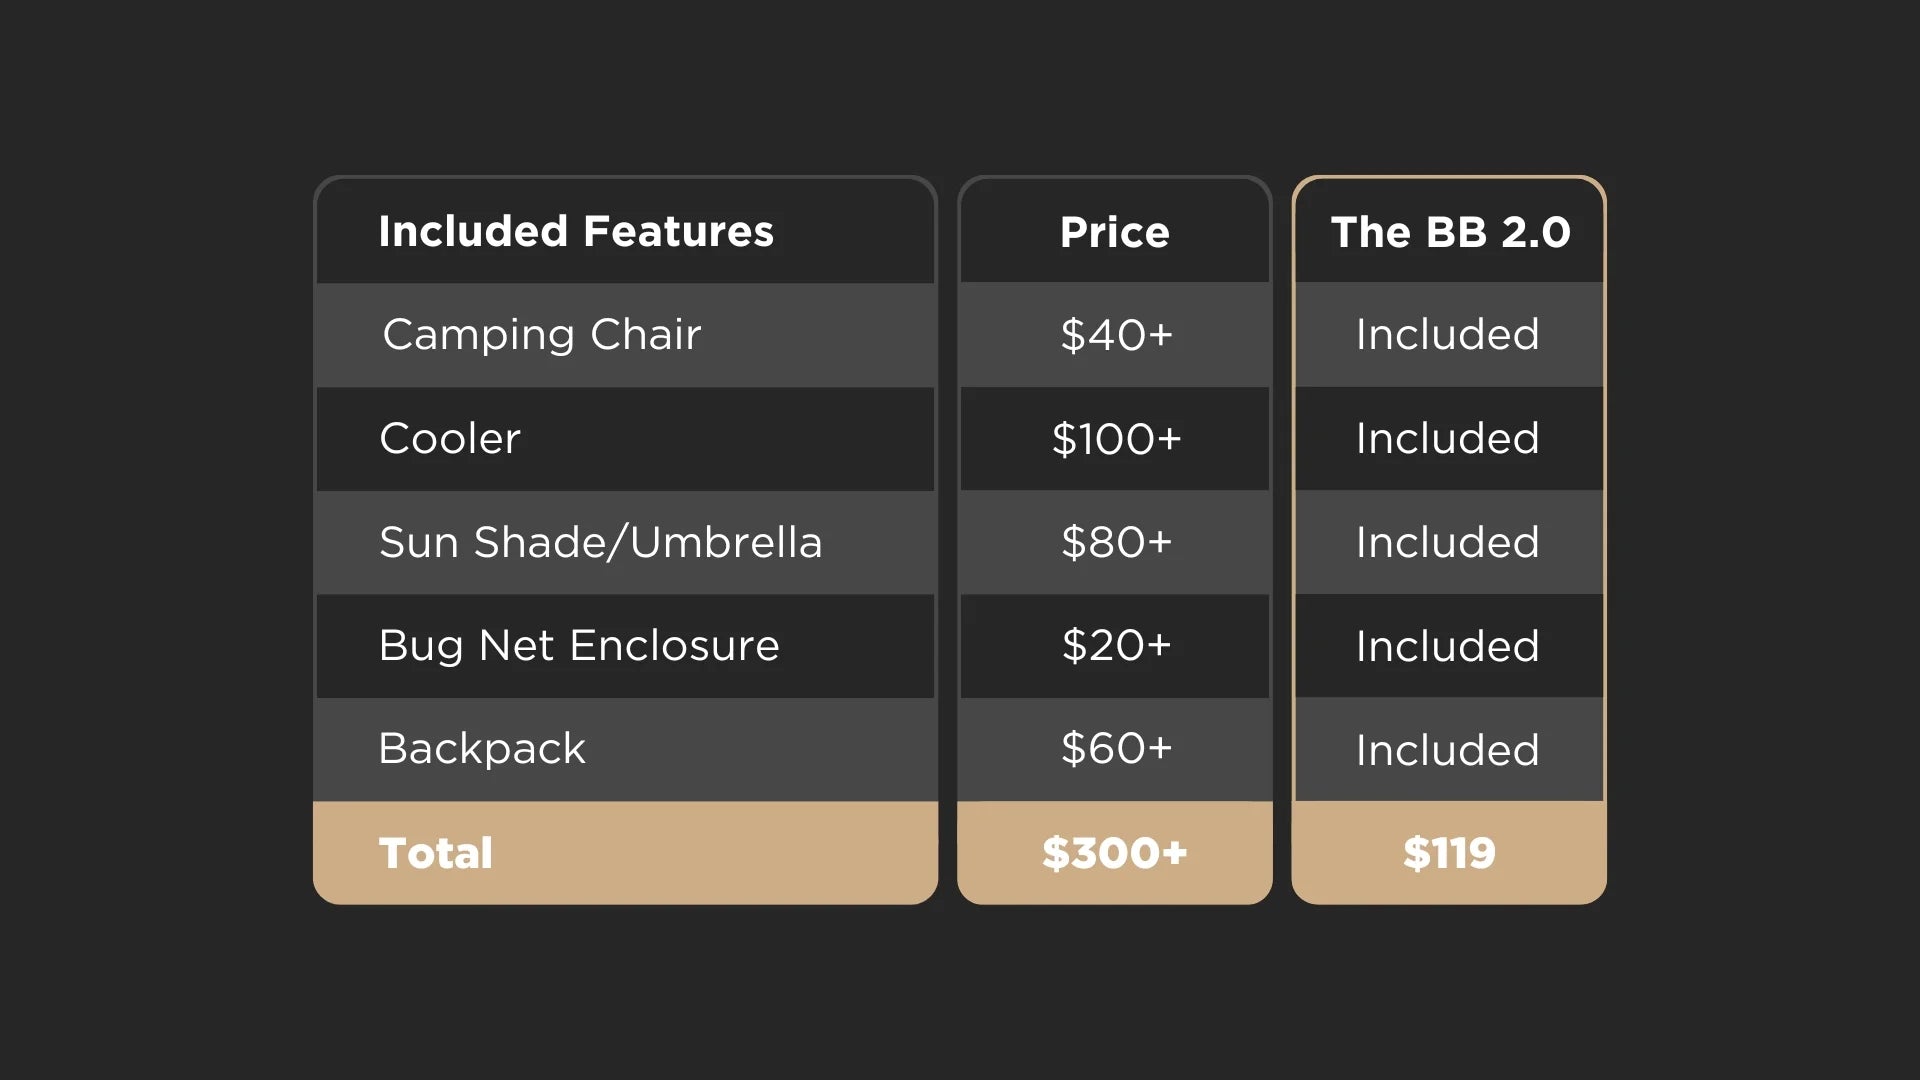Click Included in the Backpack row

(1447, 750)
